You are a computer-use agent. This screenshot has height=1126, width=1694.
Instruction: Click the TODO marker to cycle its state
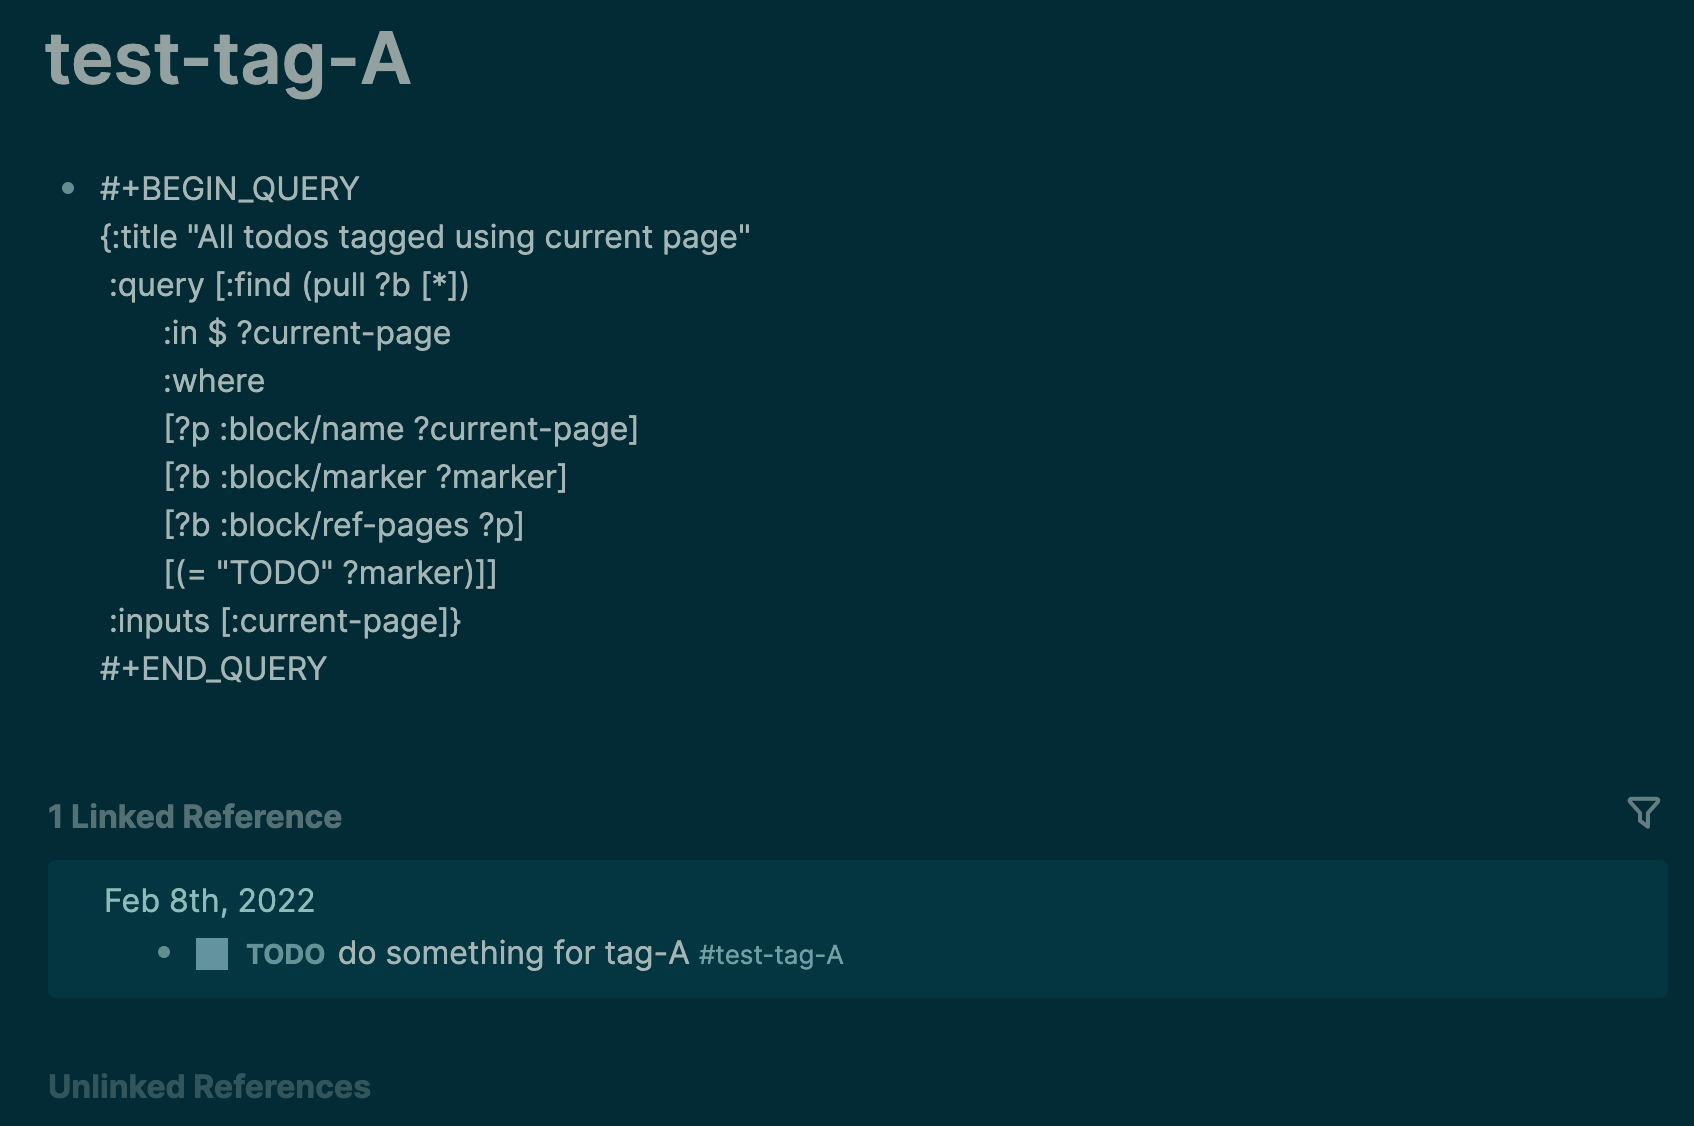286,954
